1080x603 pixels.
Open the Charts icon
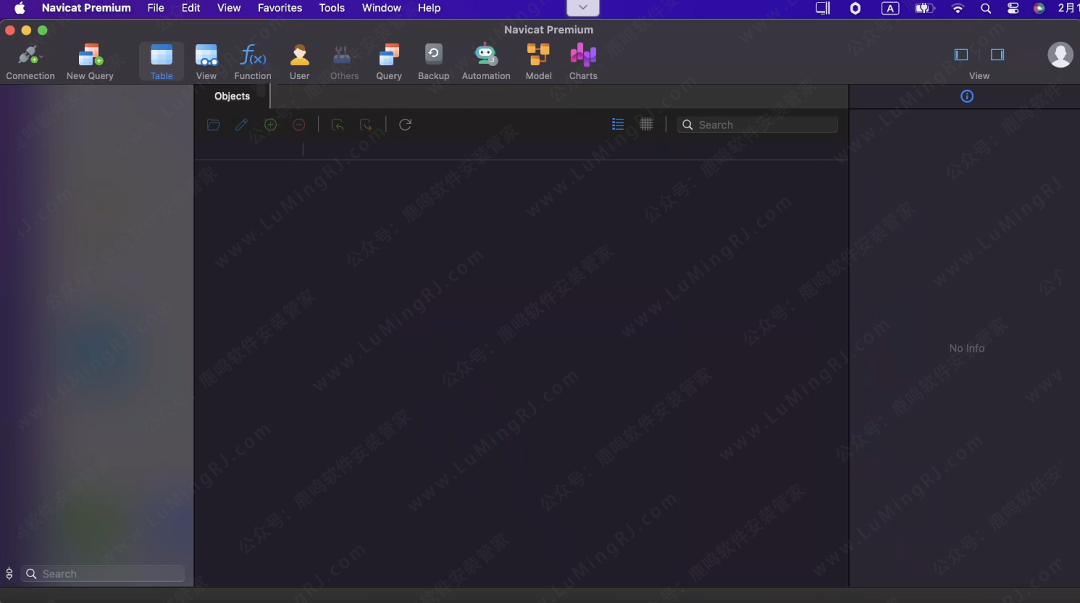click(x=583, y=61)
